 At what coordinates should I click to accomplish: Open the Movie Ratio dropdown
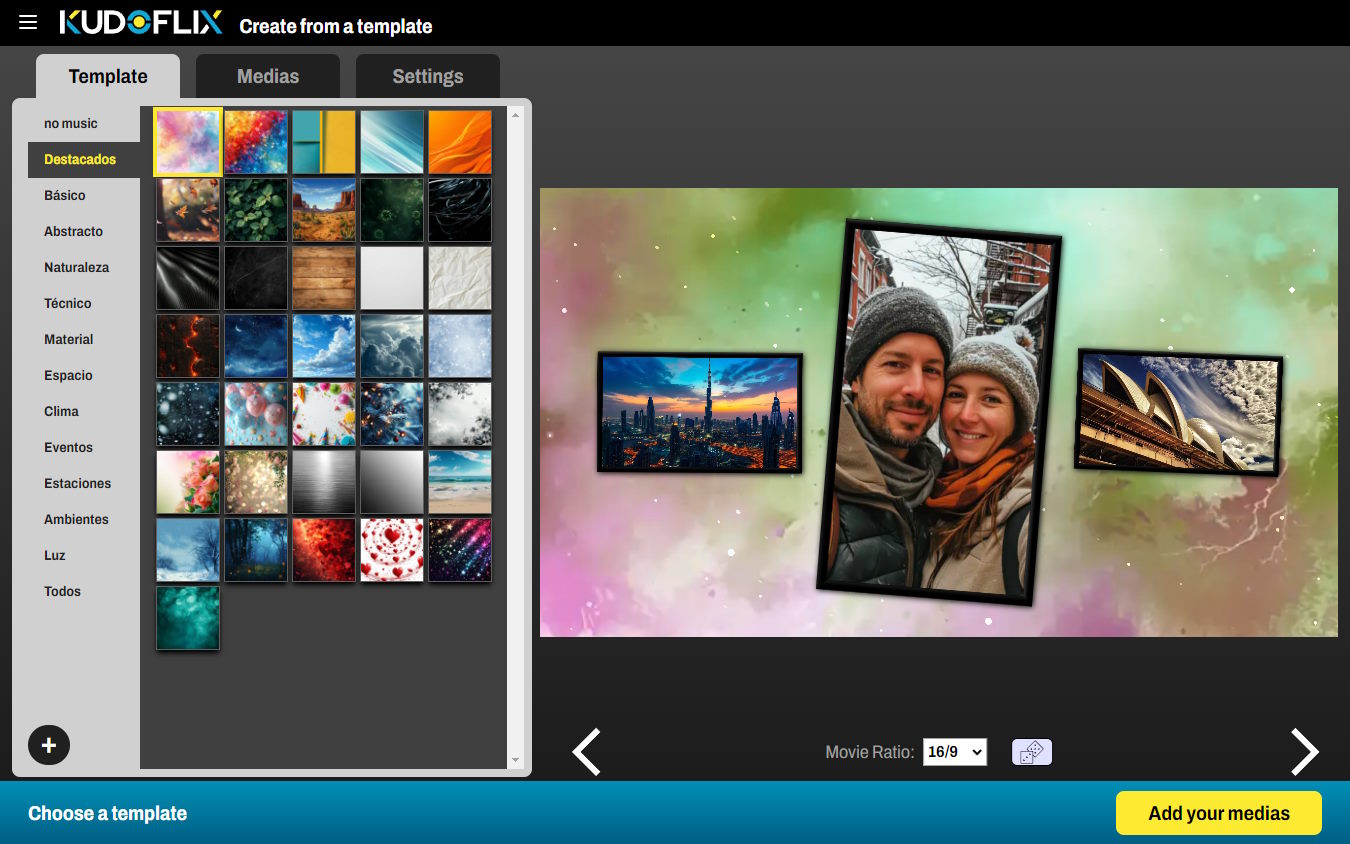point(954,752)
